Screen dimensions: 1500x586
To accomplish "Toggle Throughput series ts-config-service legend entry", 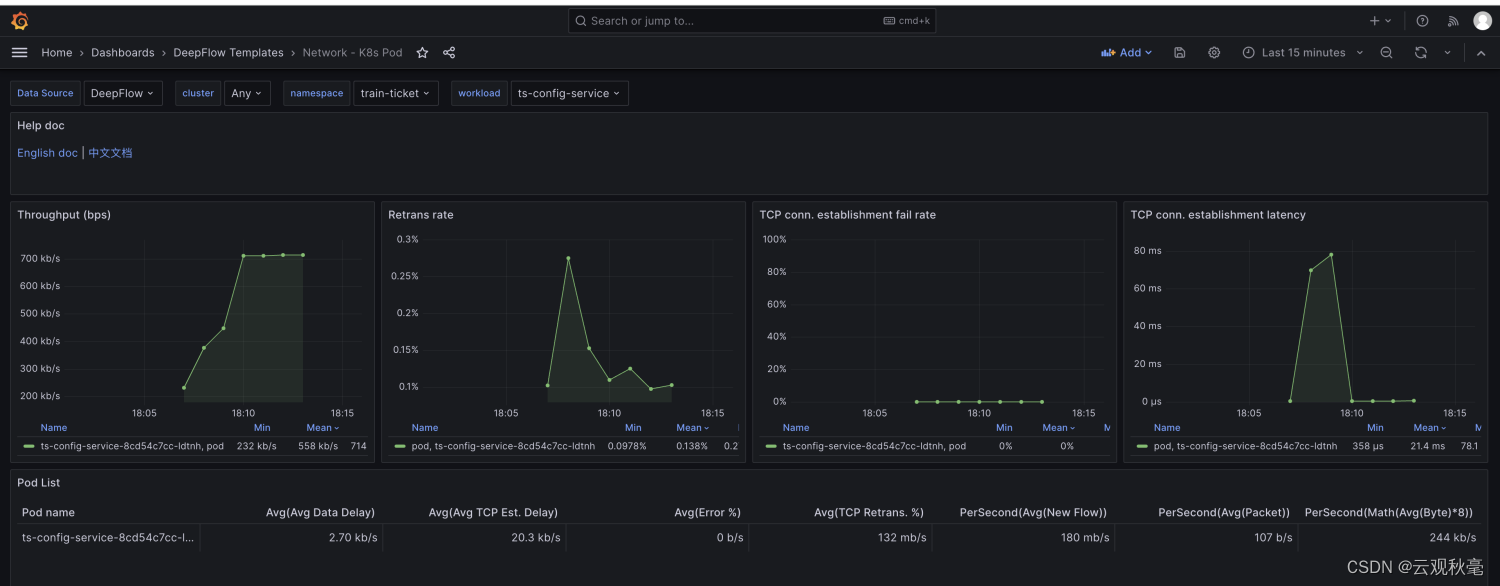I will (132, 446).
